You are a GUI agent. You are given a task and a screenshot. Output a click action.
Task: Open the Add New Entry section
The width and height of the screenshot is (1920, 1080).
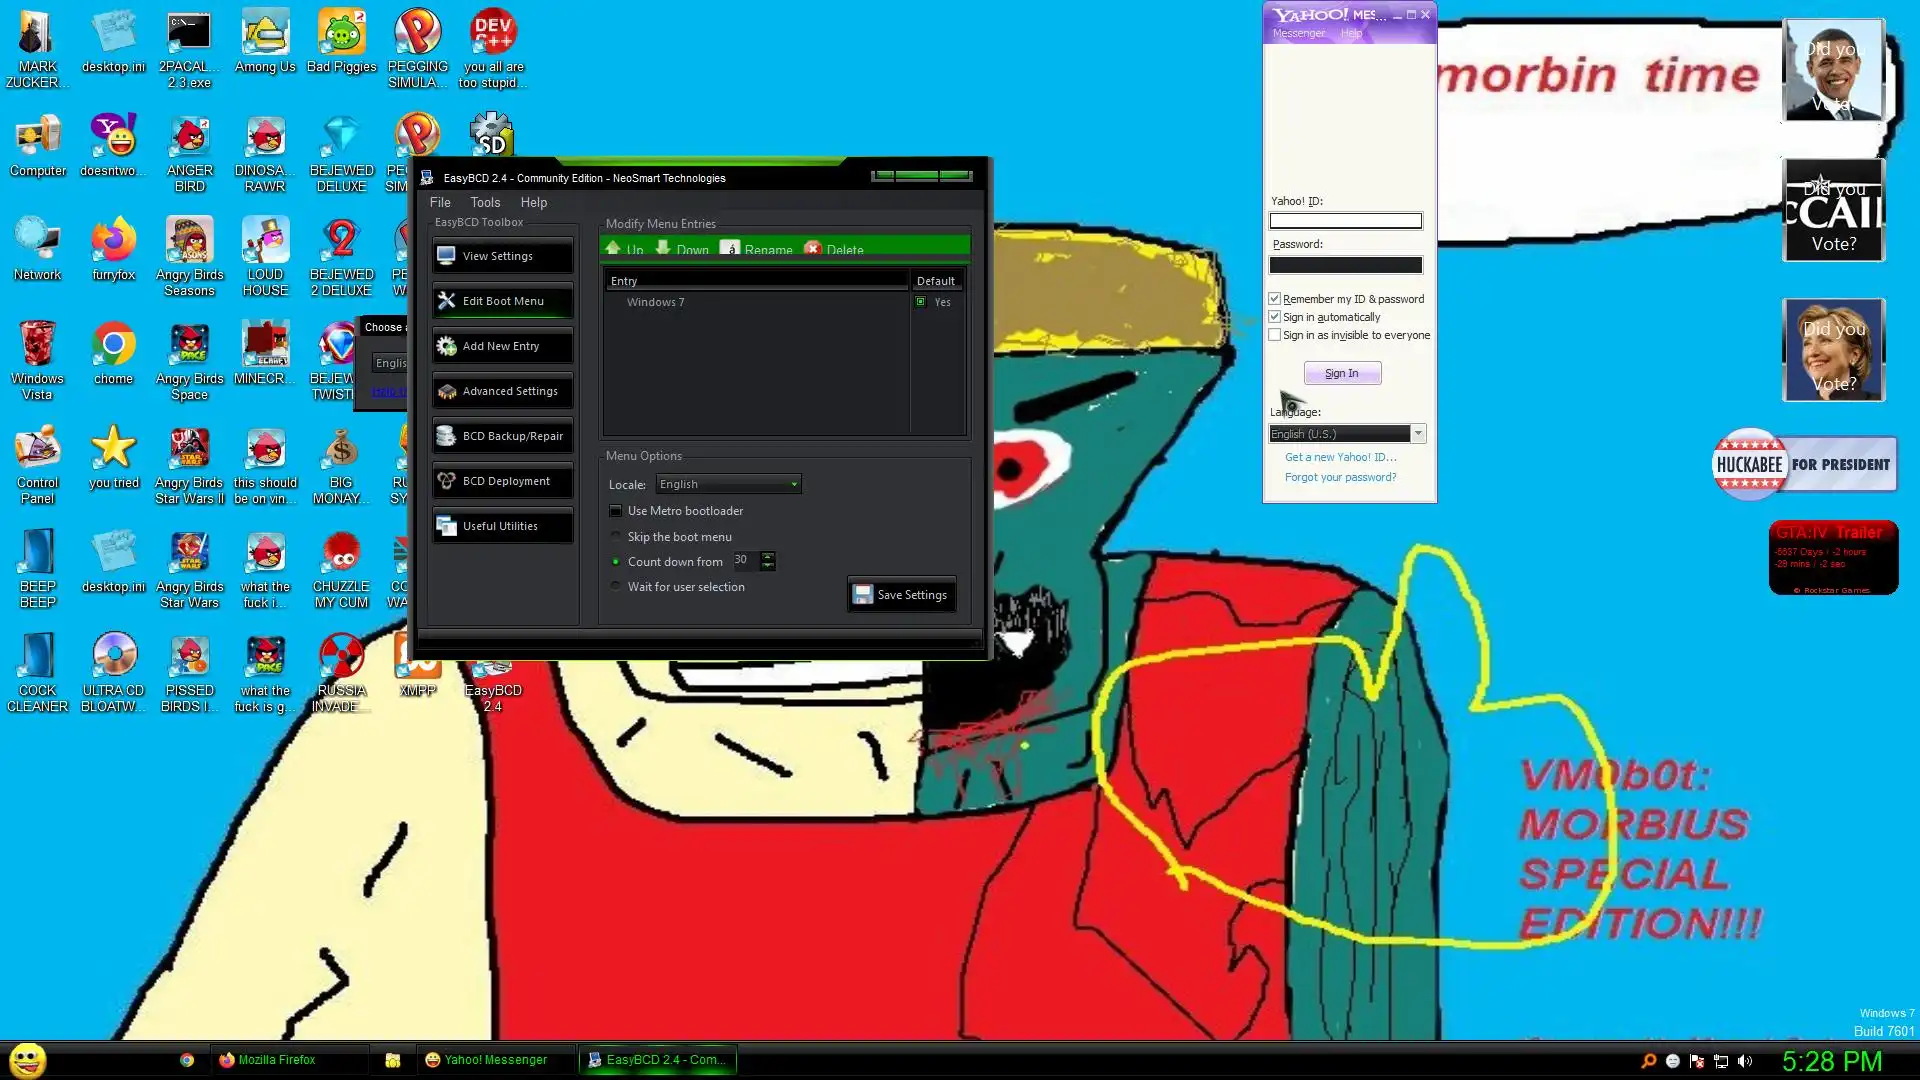pyautogui.click(x=502, y=346)
